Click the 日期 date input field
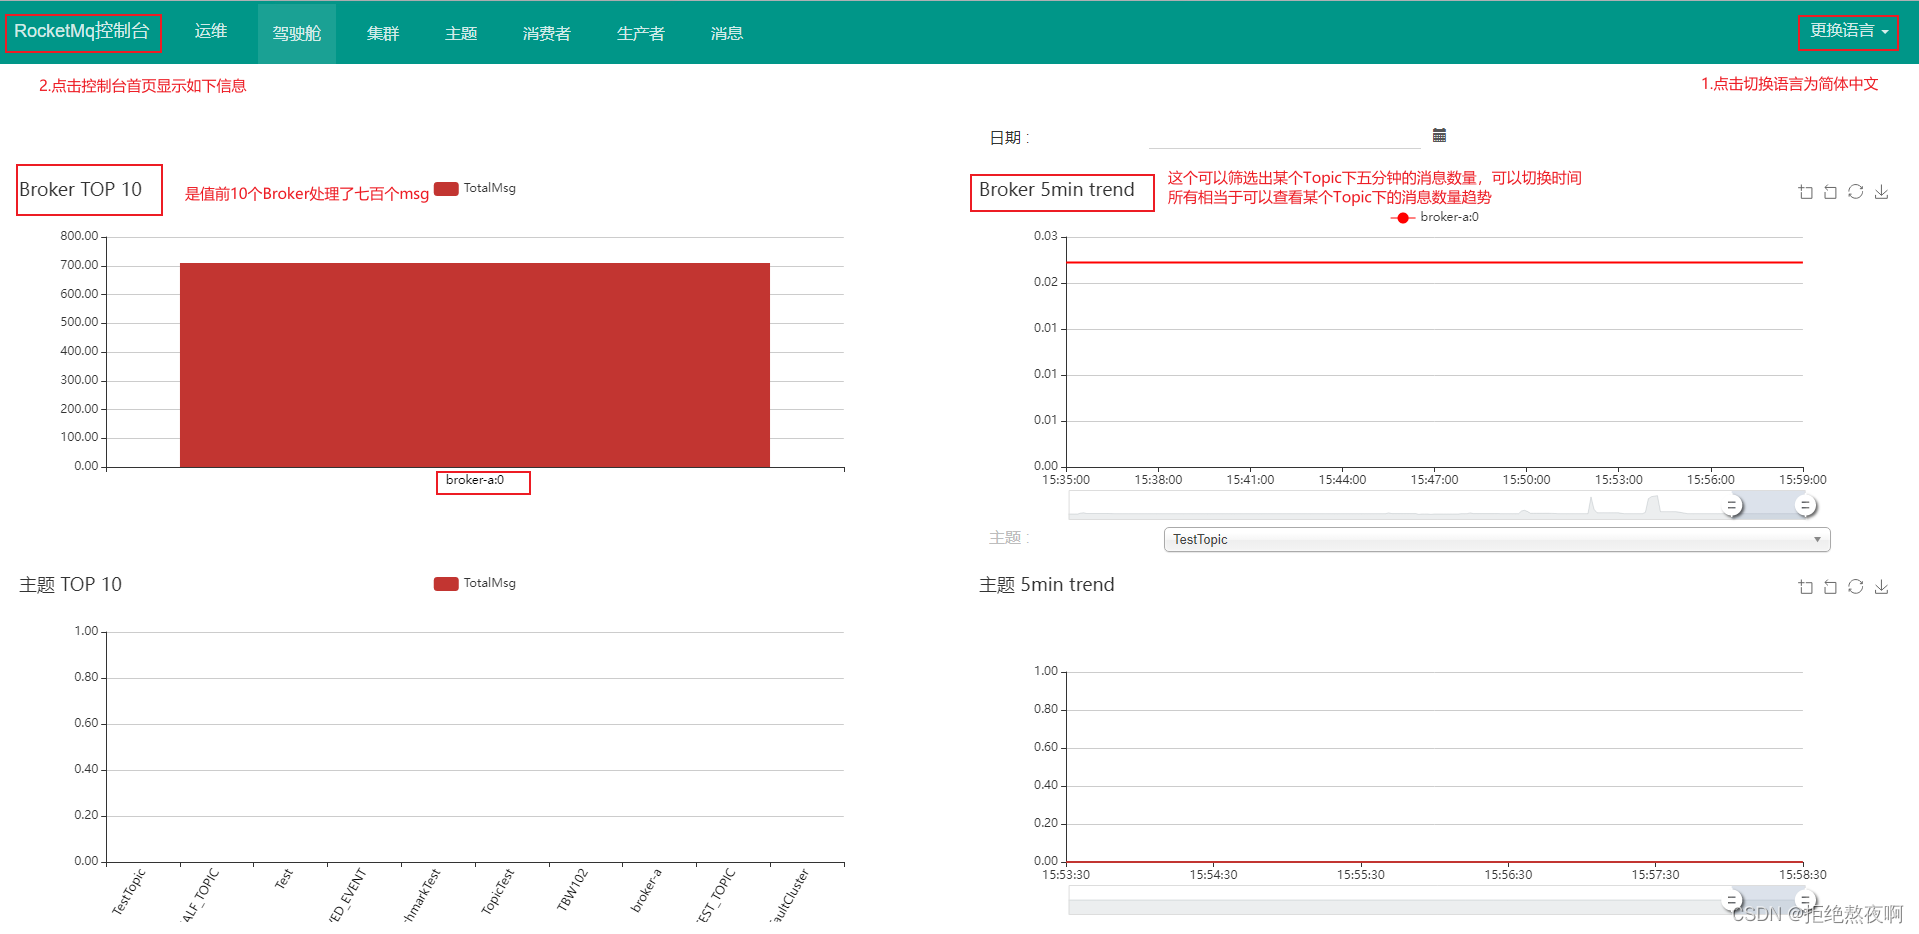 point(1284,137)
